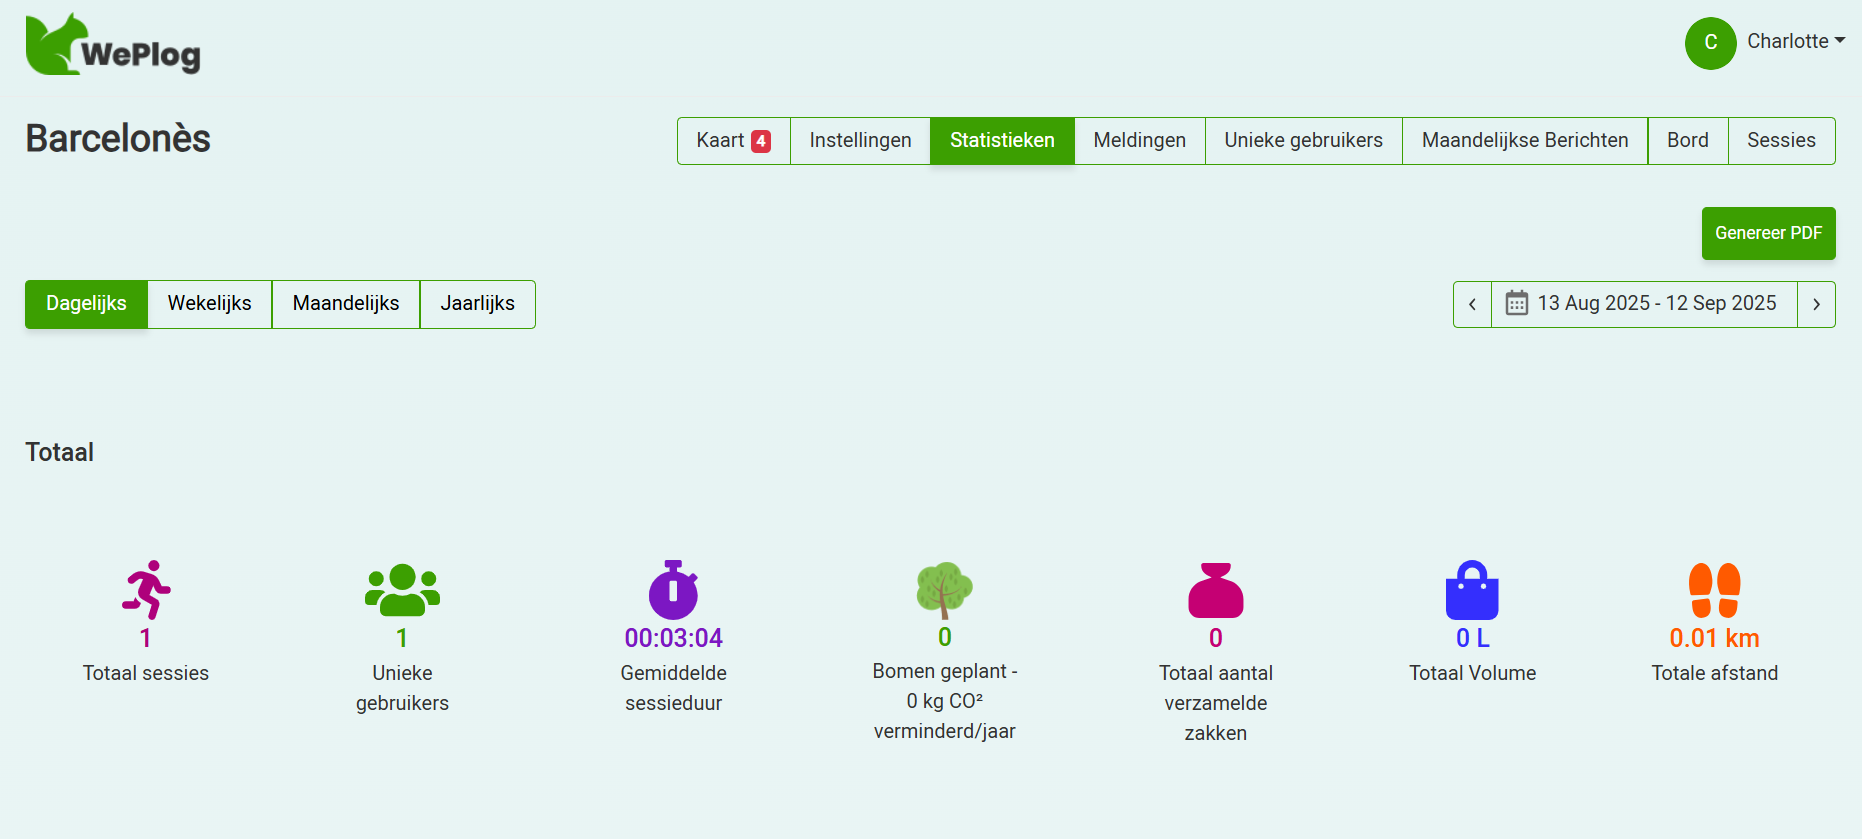The width and height of the screenshot is (1862, 839).
Task: Open the date range picker field
Action: point(1656,304)
